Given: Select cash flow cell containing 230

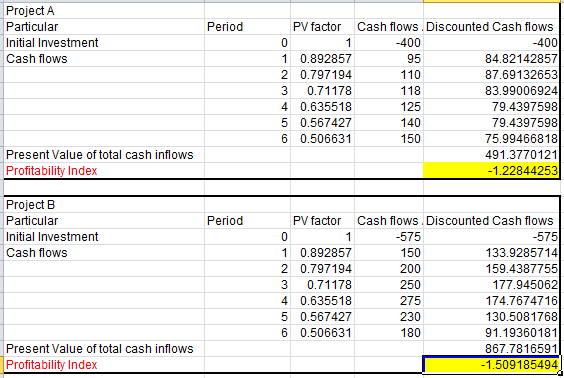Looking at the screenshot, I should coord(389,316).
